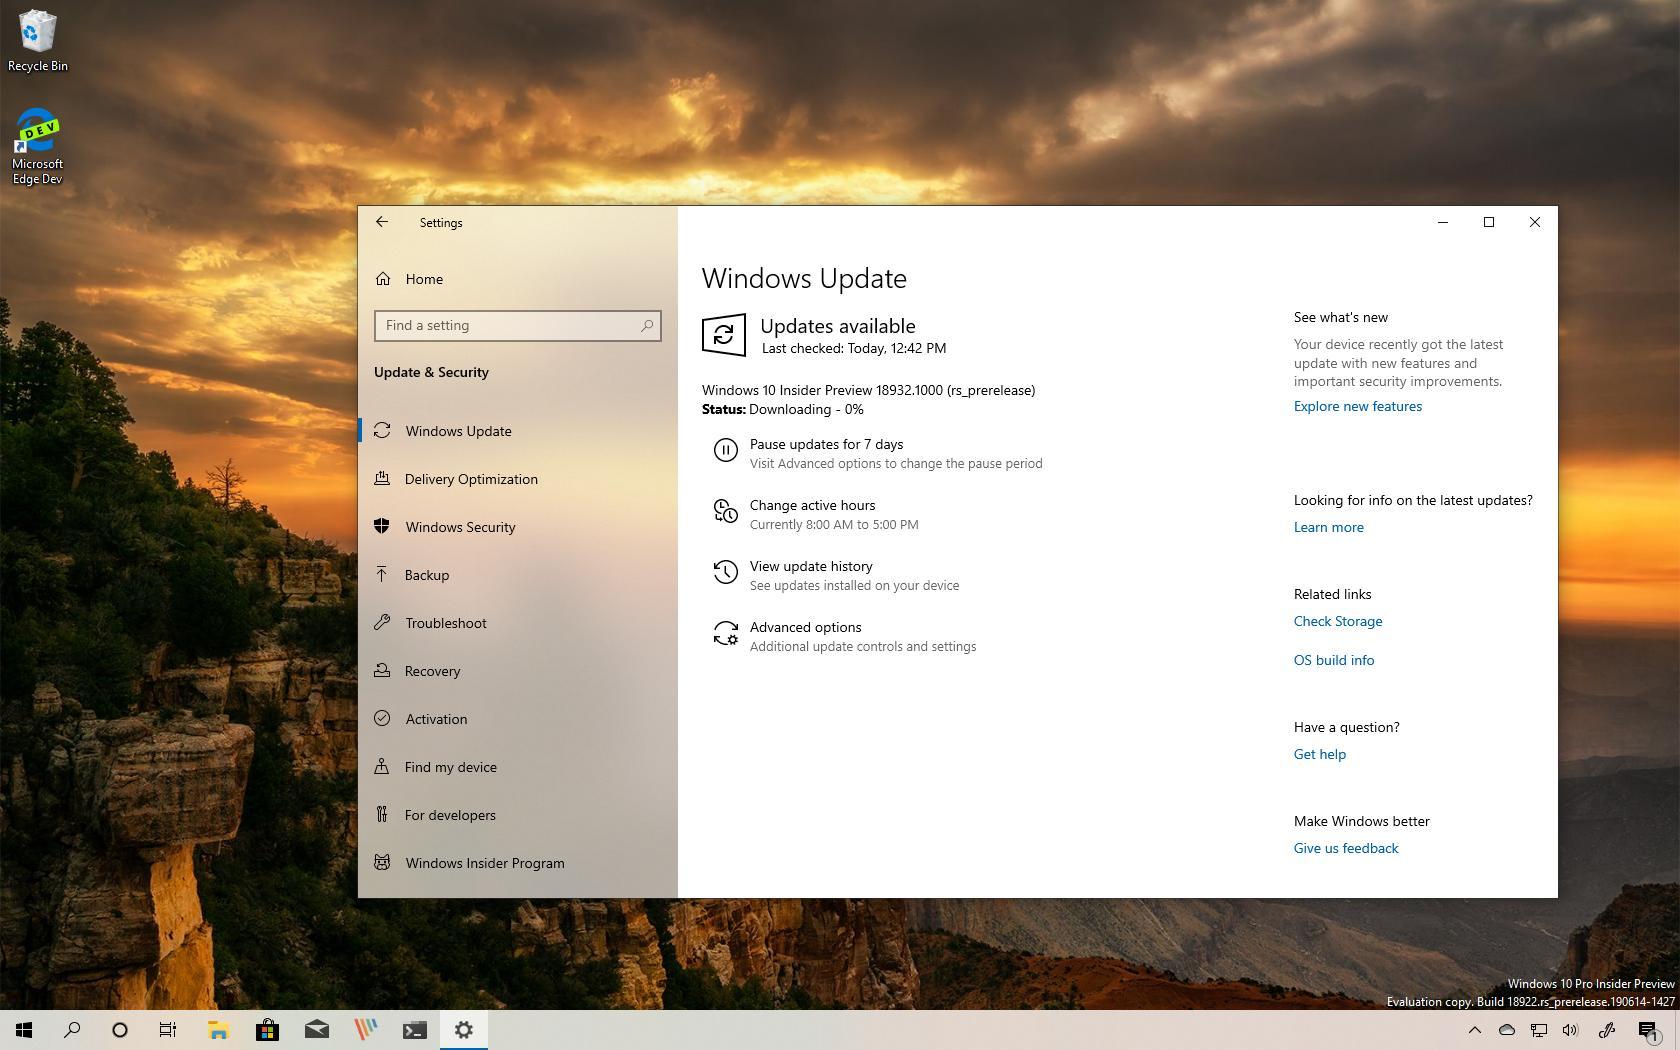The image size is (1680, 1050).
Task: Open Microsoft Edge Dev desktop shortcut
Action: (x=38, y=146)
